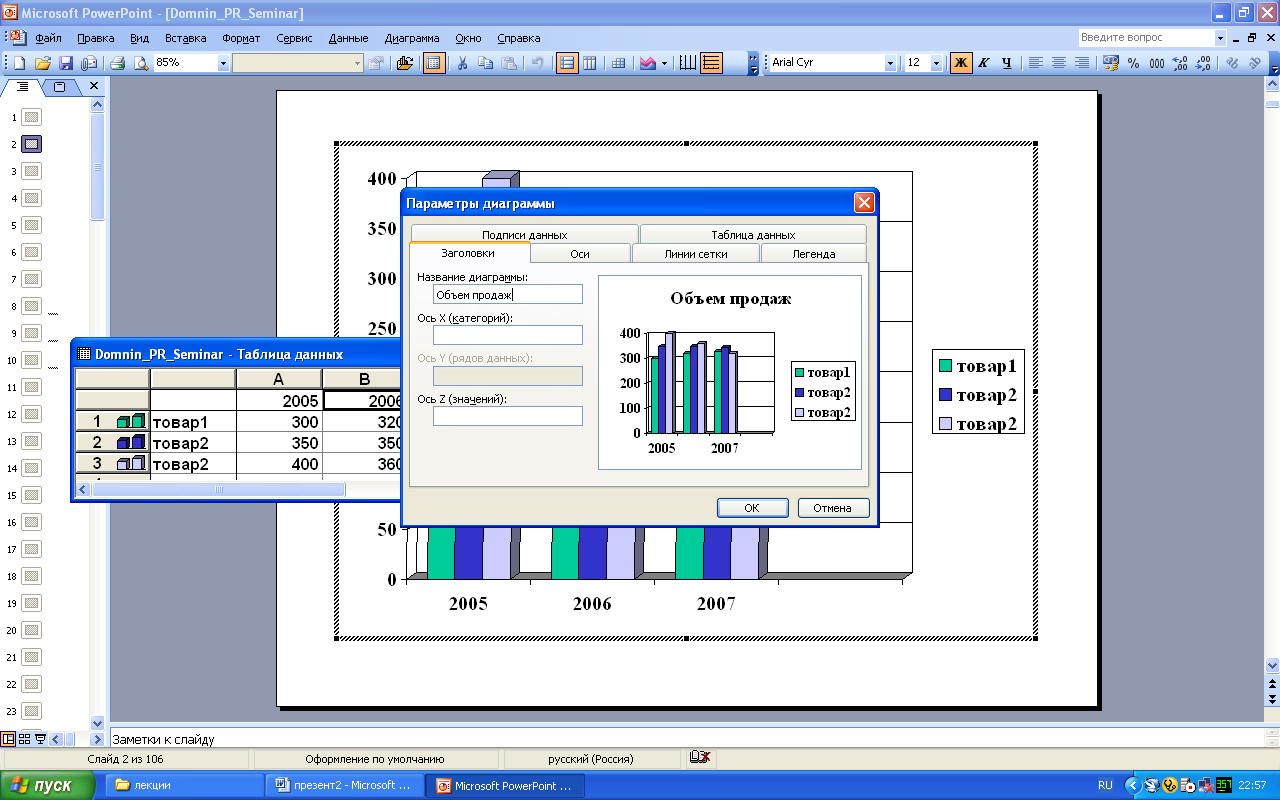
Task: Open print preview via the magnifier icon
Action: 140,63
